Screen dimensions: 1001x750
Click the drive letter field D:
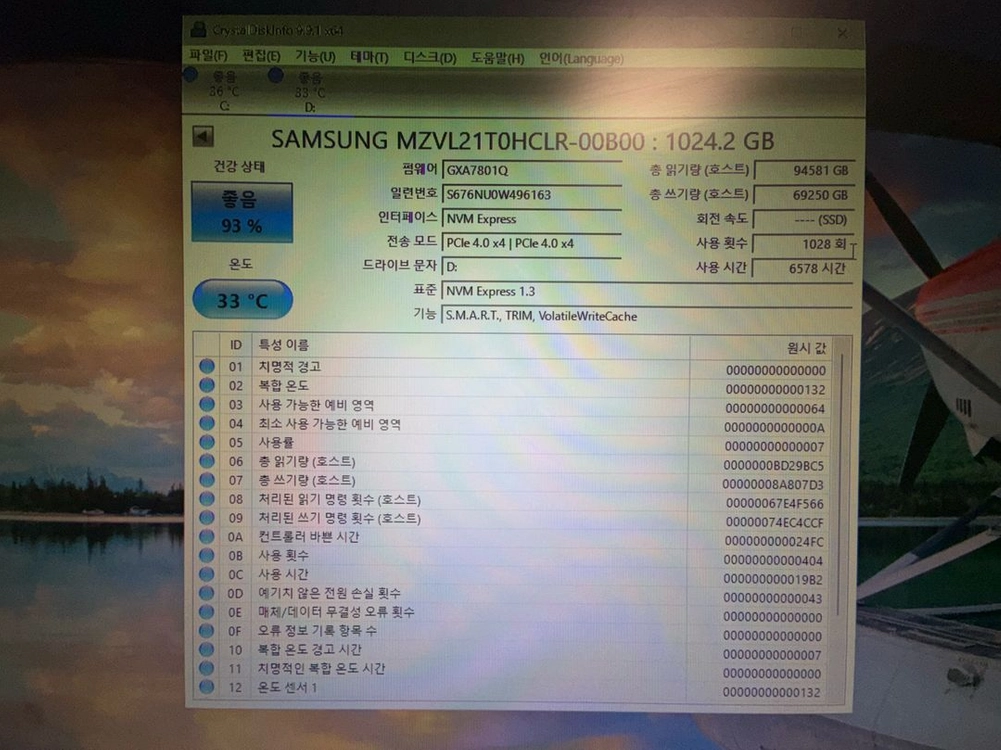(531, 267)
